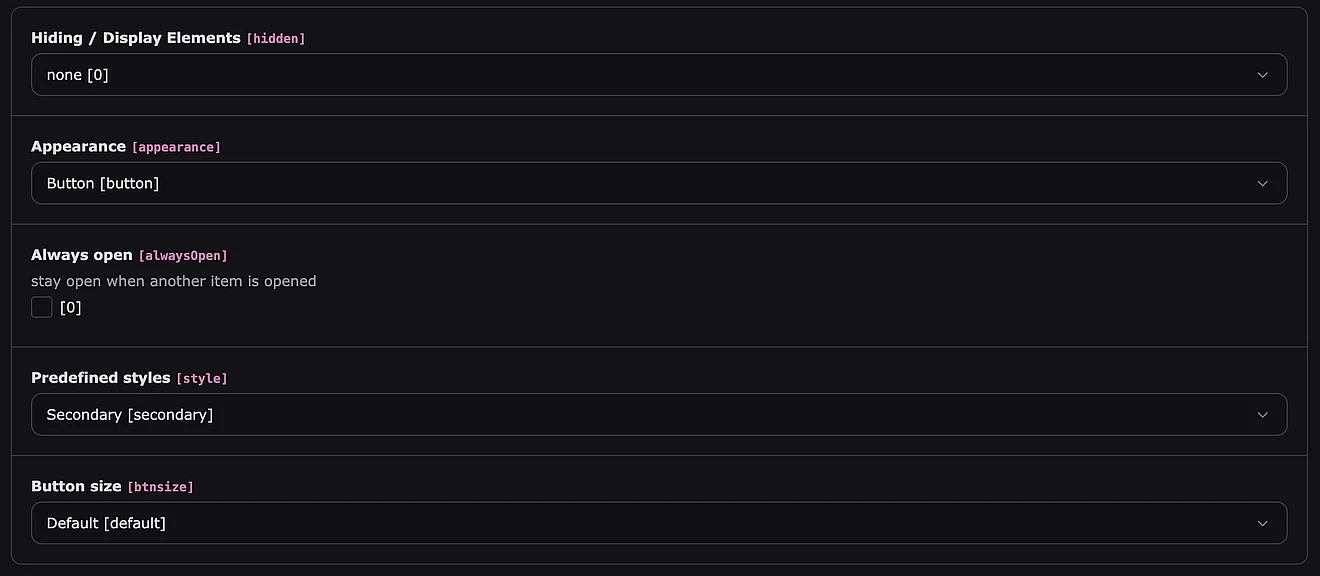Click the chevron arrow in the Predefined styles field
Screen dimensions: 1320x576
point(1262,415)
